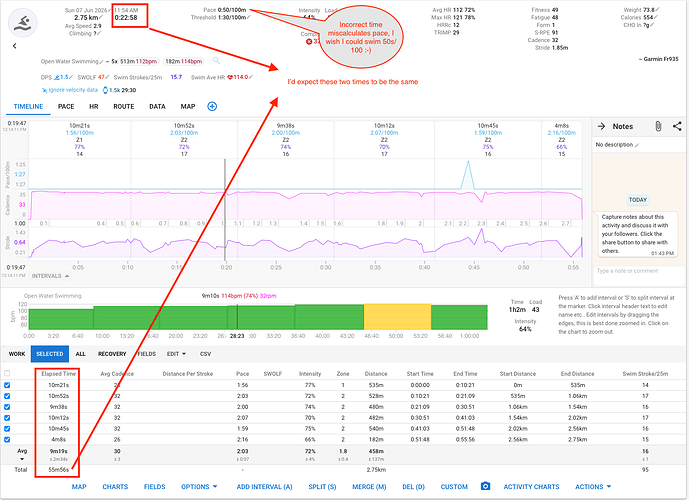Toggle the Ignore velocity data option
Viewport: 689px width, 500px height.
coord(70,90)
